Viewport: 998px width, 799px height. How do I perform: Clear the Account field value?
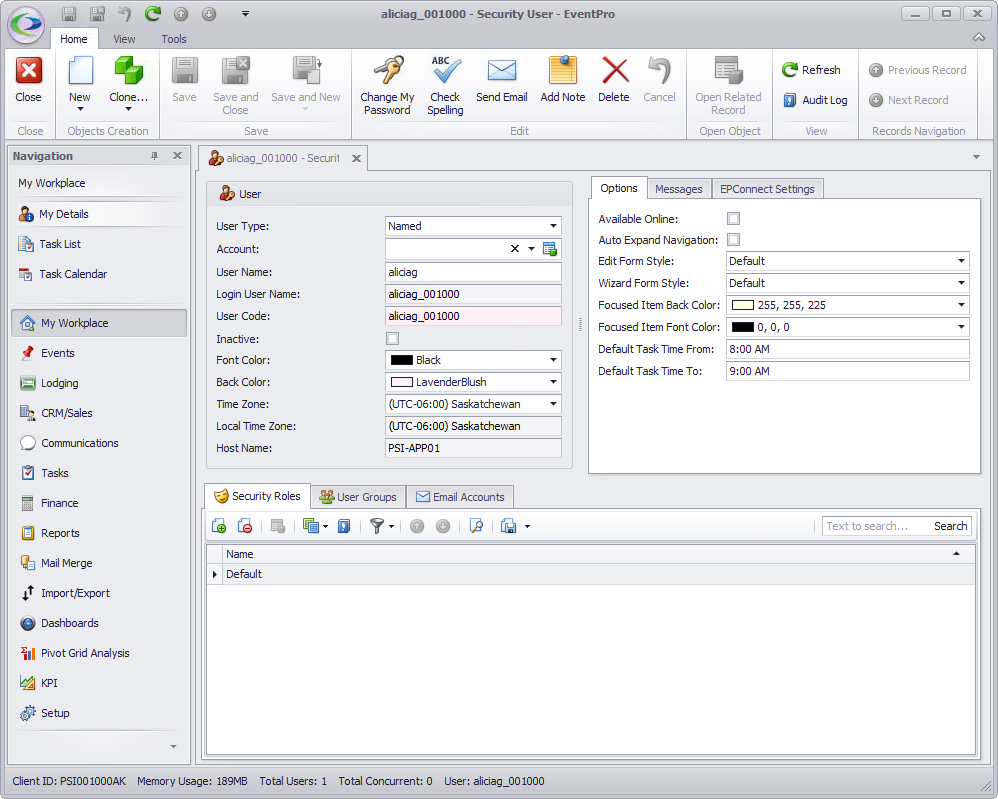515,249
